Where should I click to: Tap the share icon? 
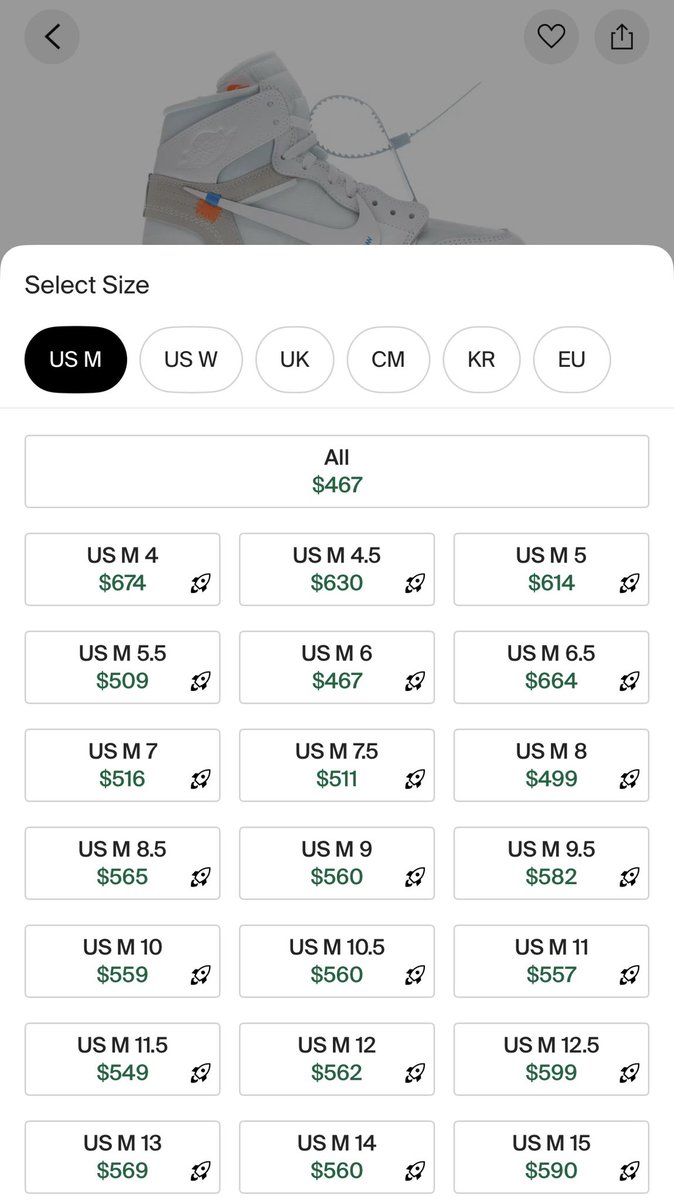point(622,37)
